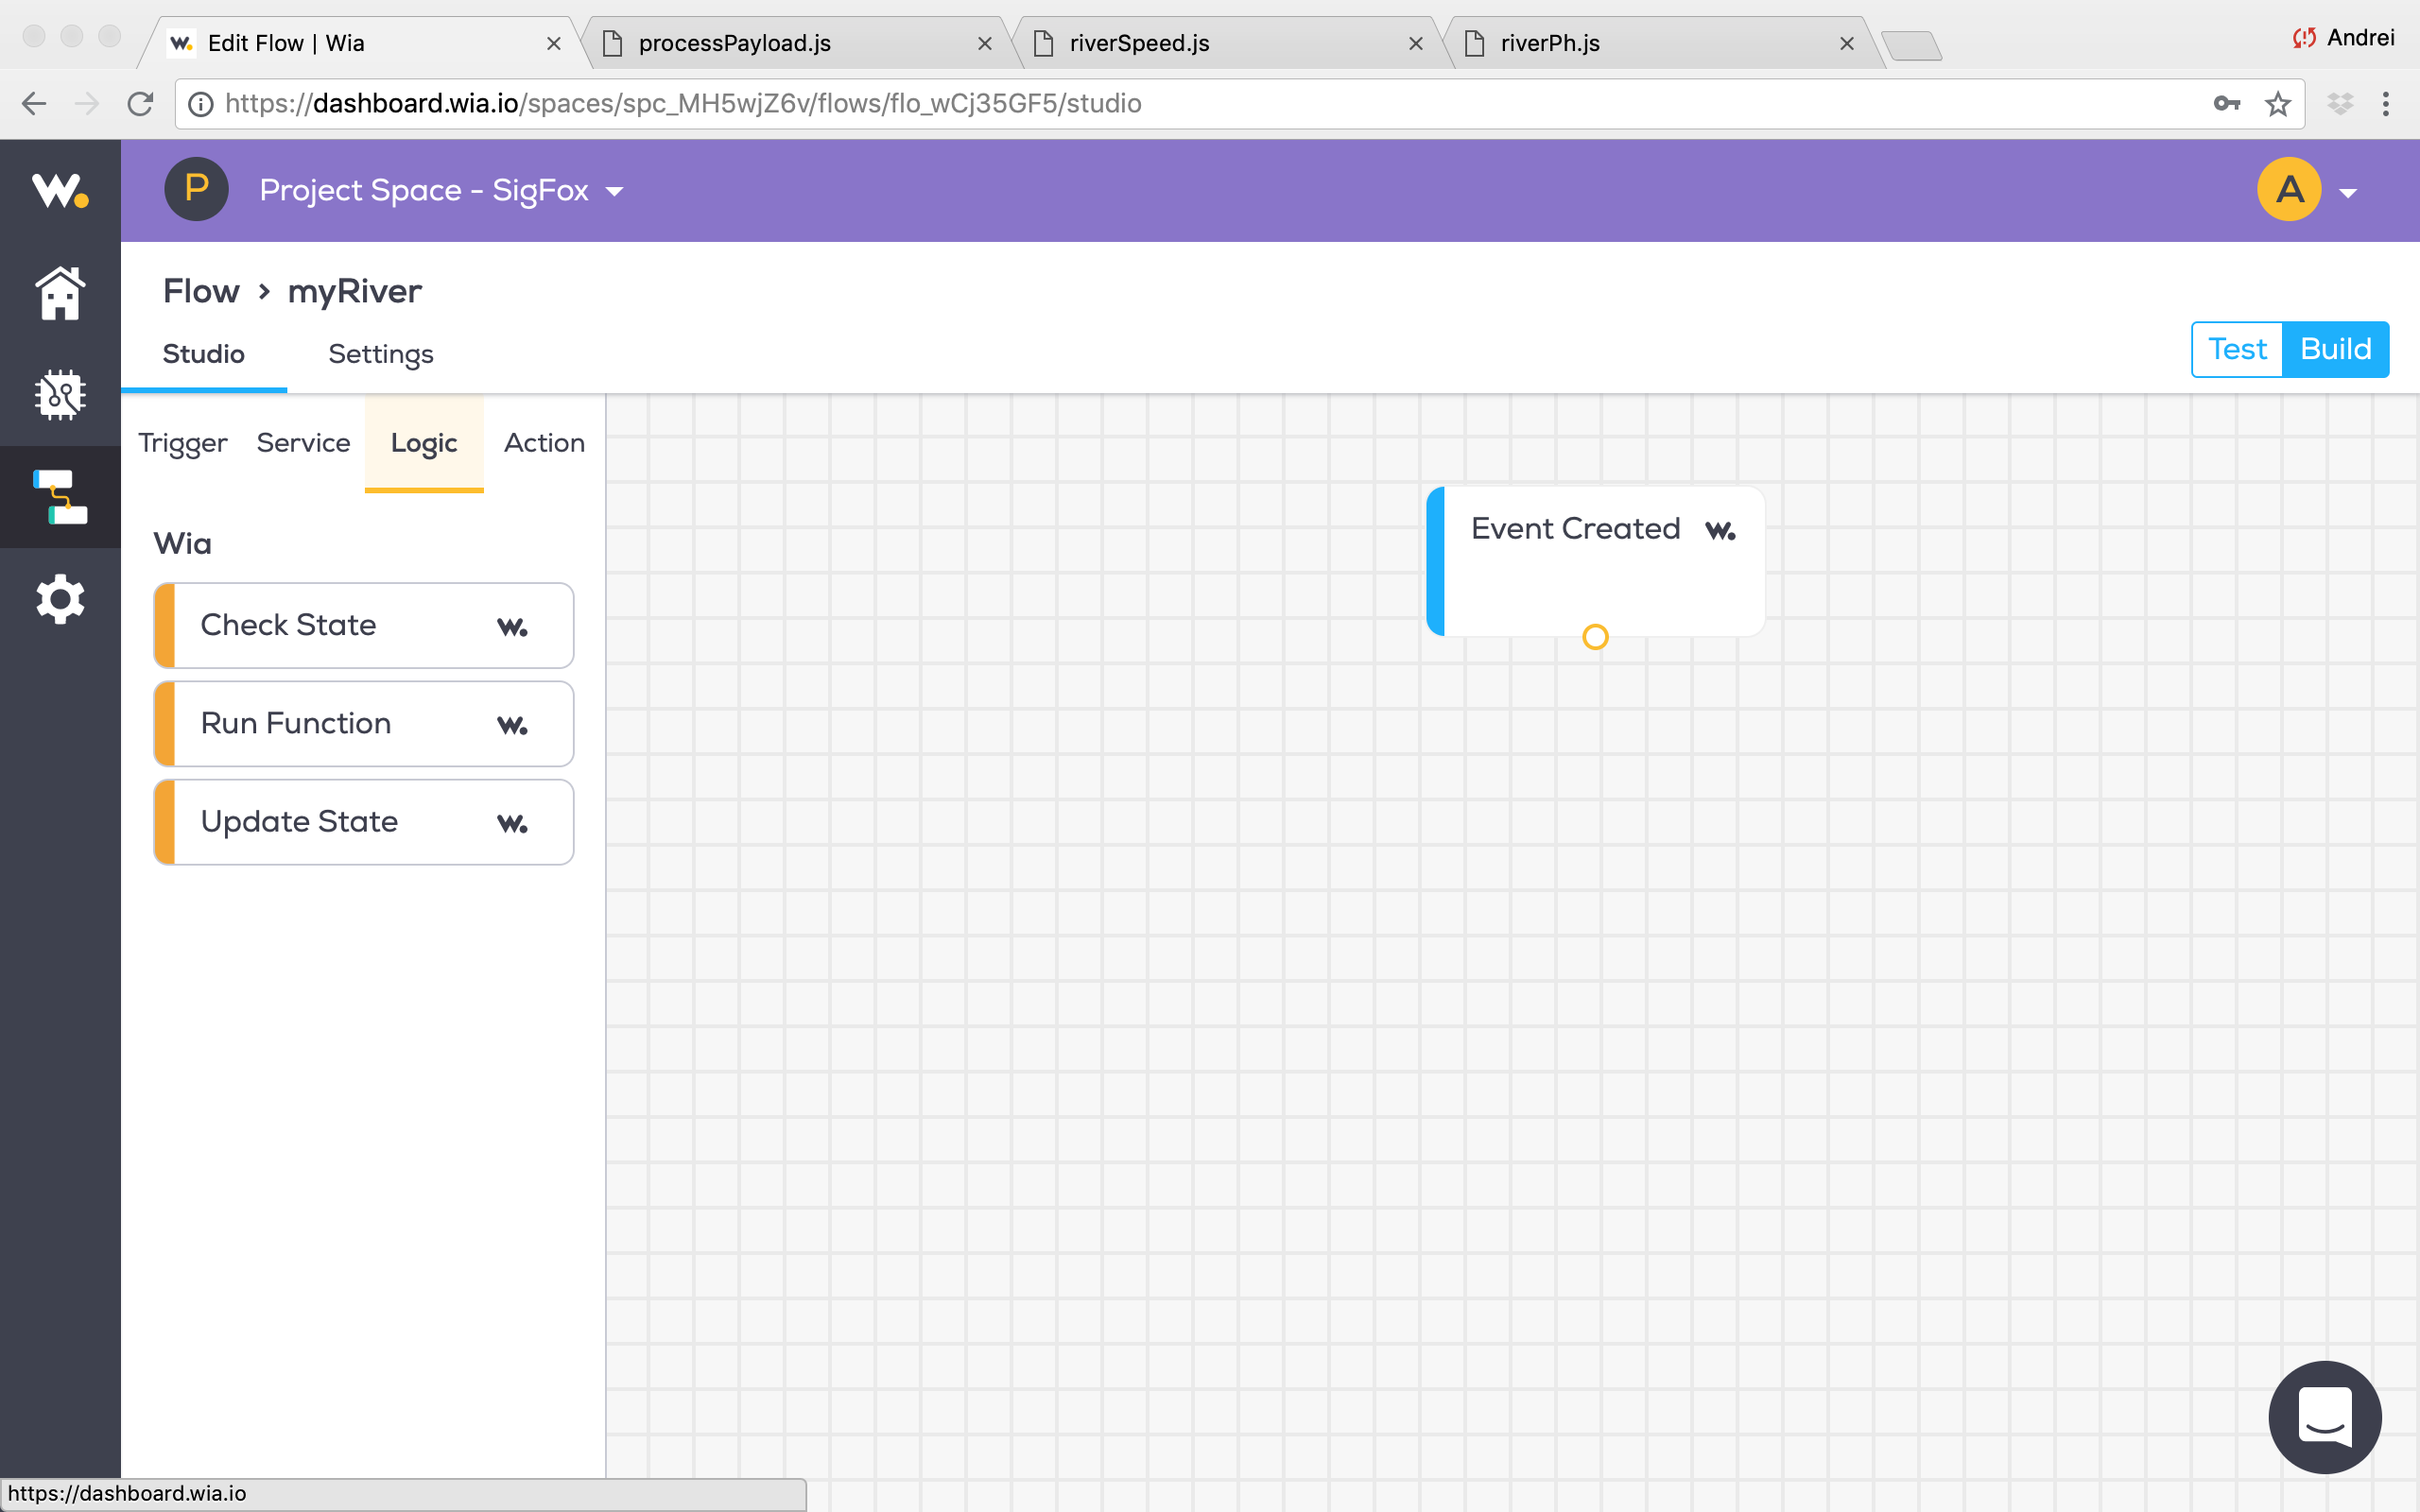Click the Event Created node output connector
Image resolution: width=2420 pixels, height=1512 pixels.
click(1595, 637)
